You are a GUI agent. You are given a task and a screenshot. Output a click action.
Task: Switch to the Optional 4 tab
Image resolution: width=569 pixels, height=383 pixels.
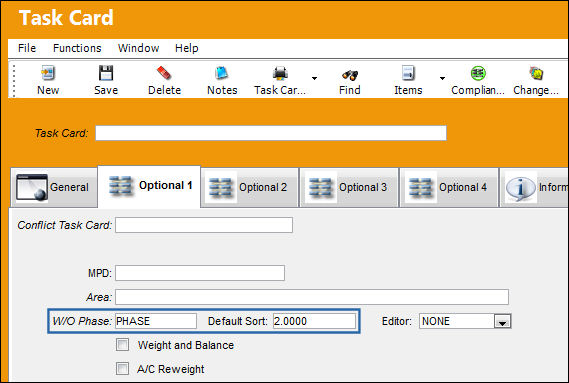click(x=449, y=187)
